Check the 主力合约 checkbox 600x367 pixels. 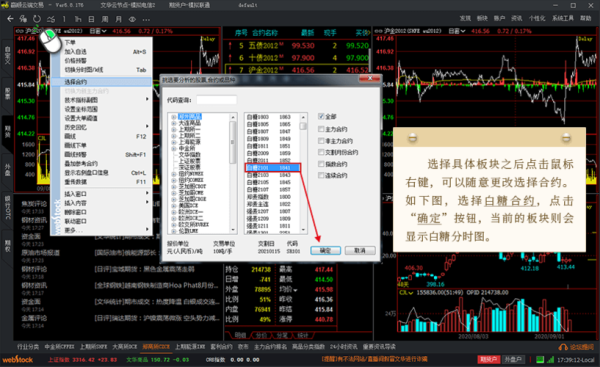tap(321, 129)
